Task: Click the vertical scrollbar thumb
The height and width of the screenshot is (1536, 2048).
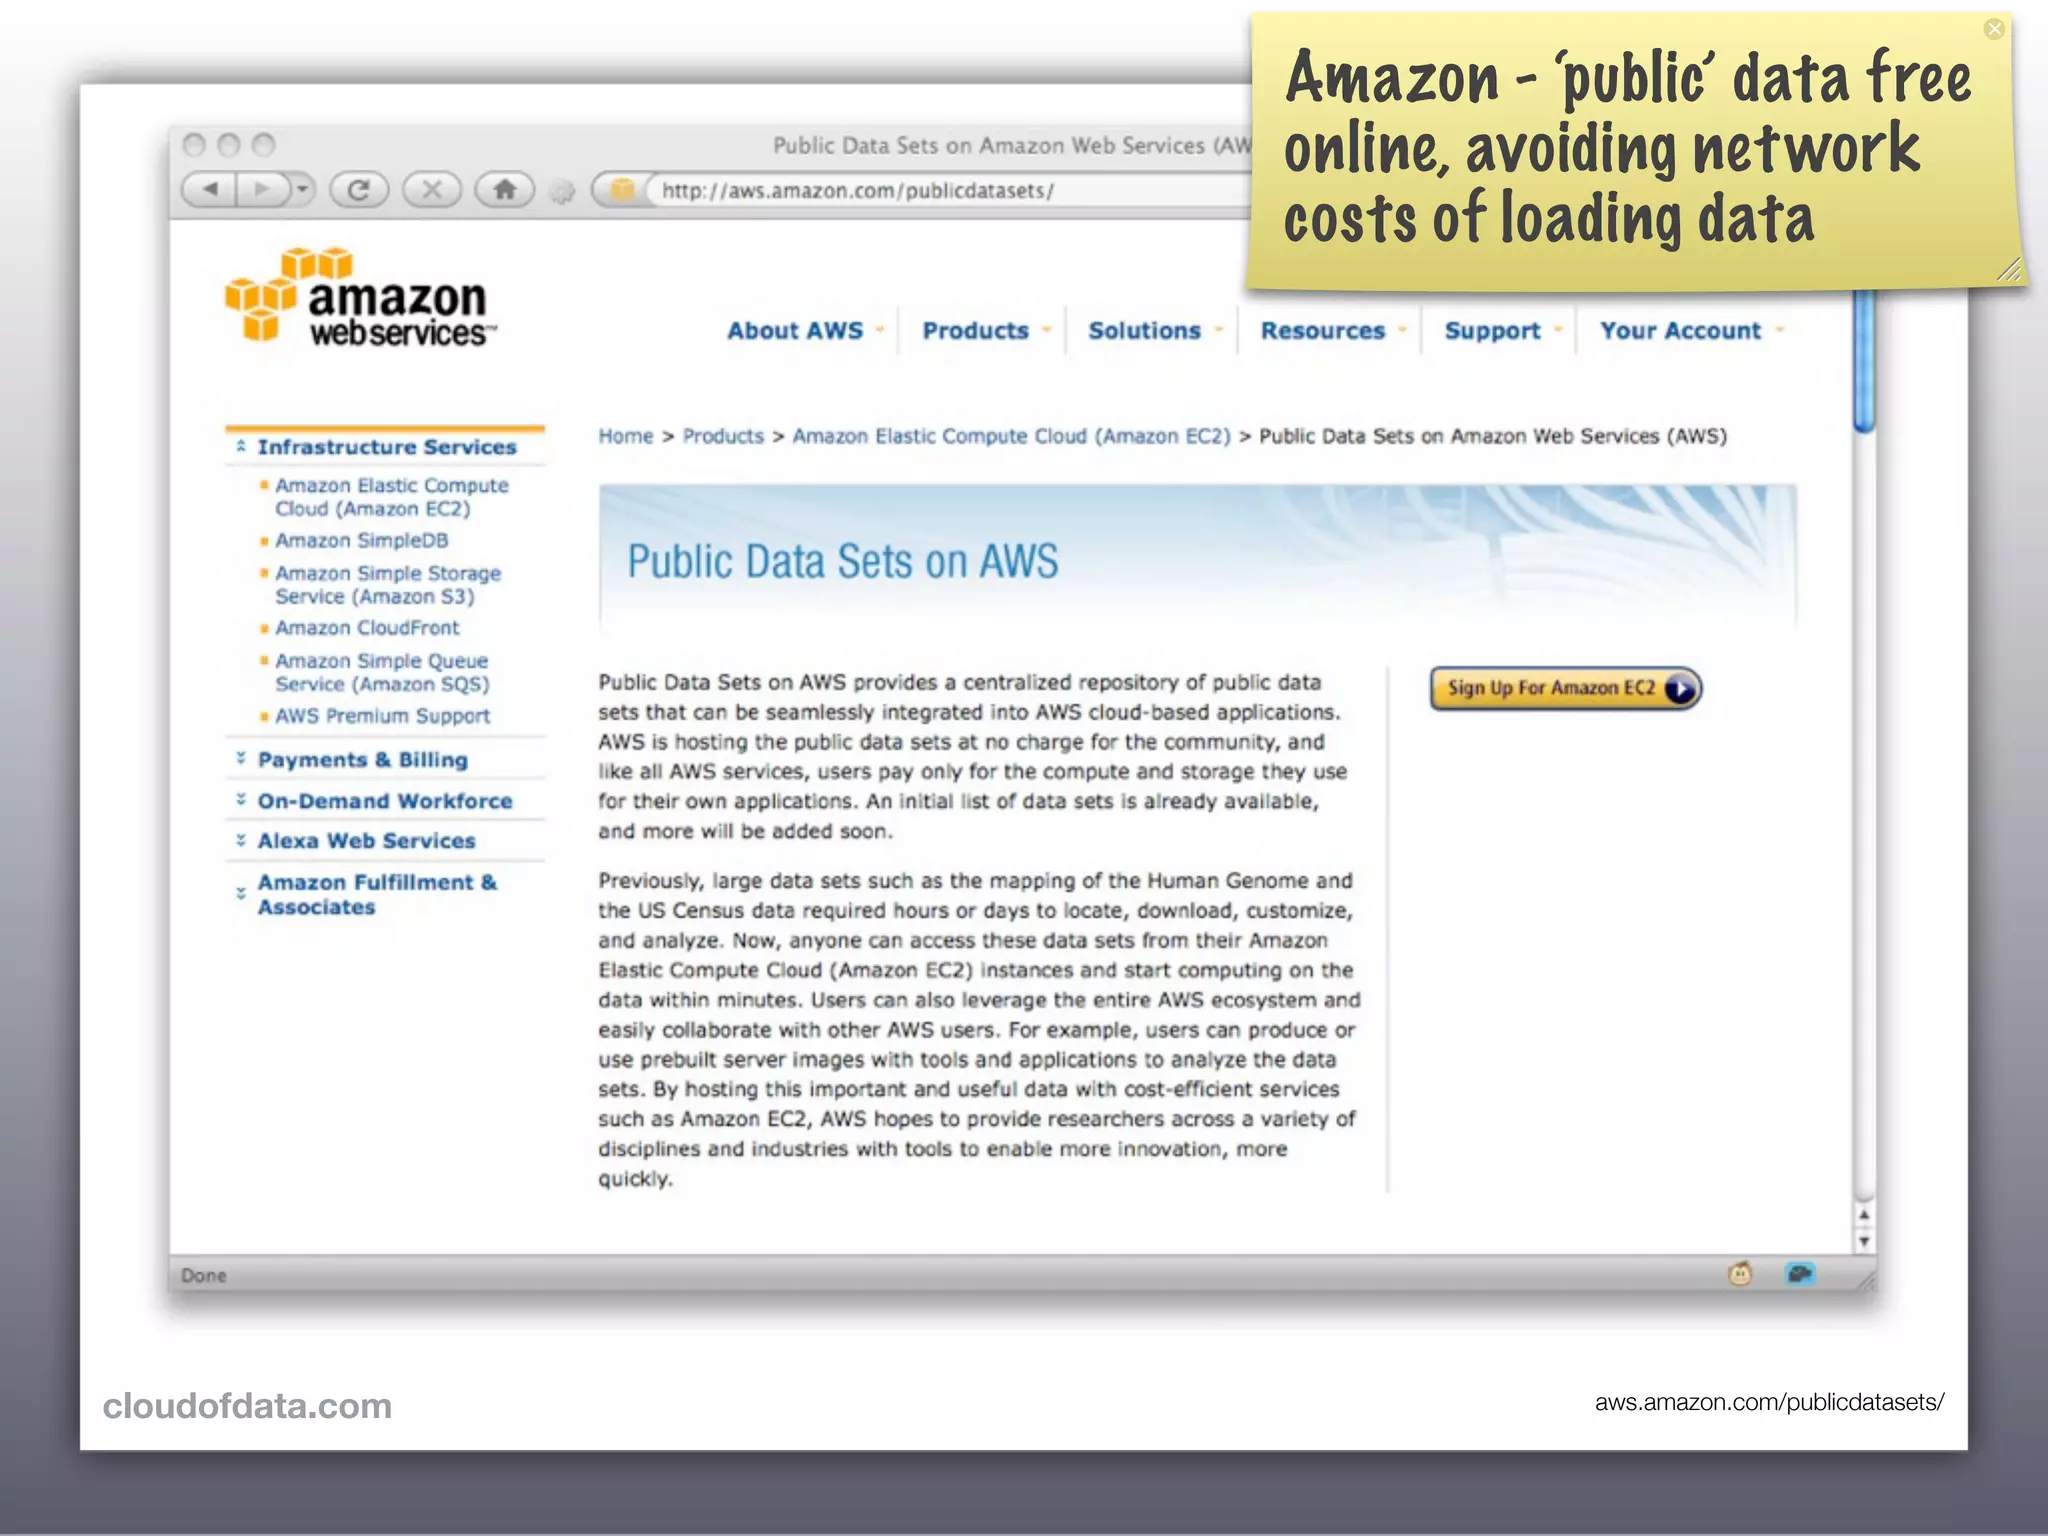Action: click(1863, 360)
